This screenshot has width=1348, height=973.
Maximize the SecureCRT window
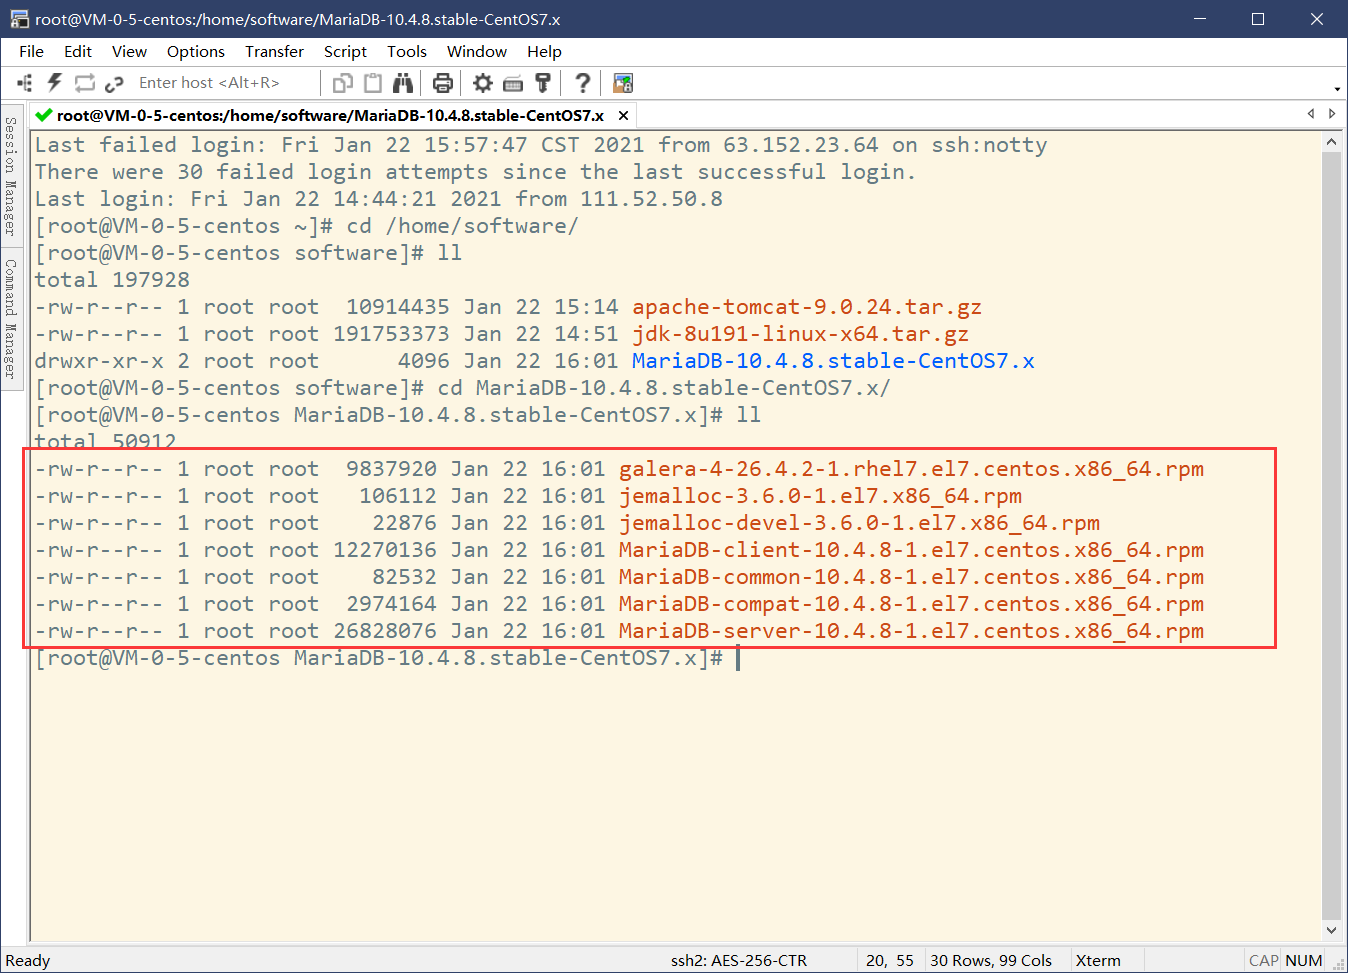[x=1258, y=19]
